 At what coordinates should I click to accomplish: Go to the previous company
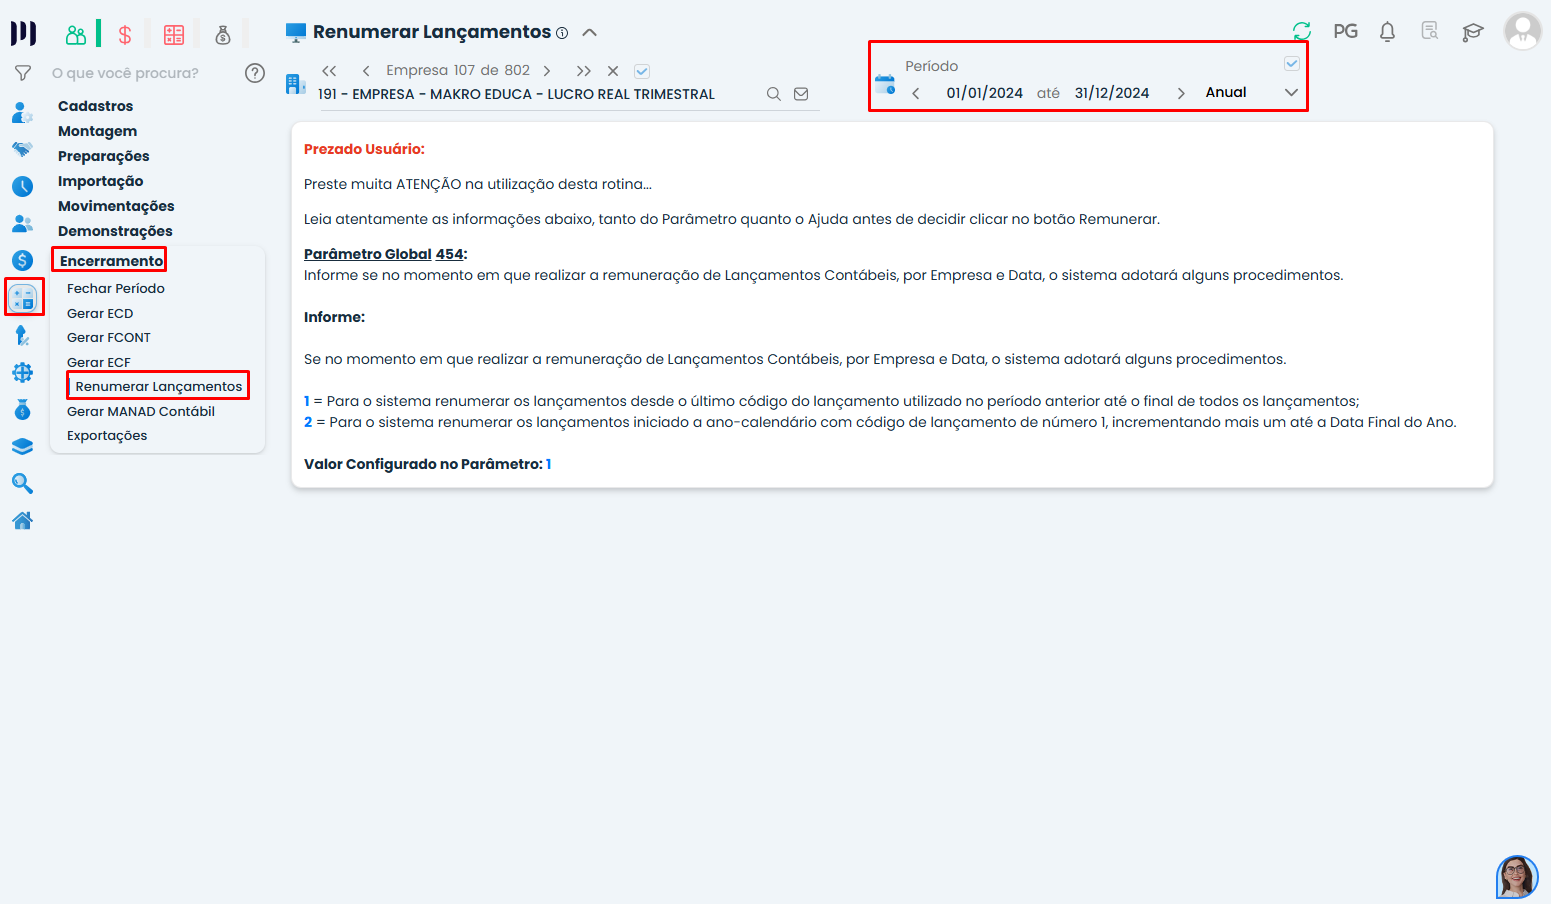(366, 71)
